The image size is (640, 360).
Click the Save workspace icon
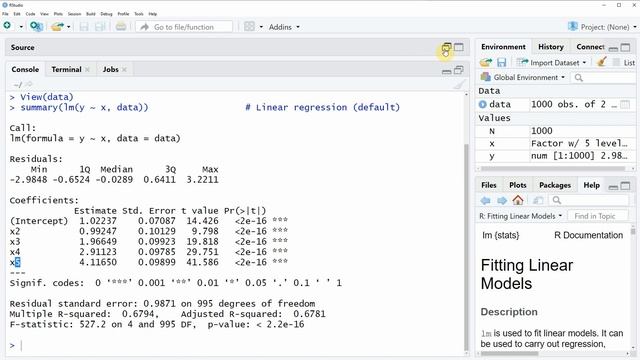click(x=502, y=62)
